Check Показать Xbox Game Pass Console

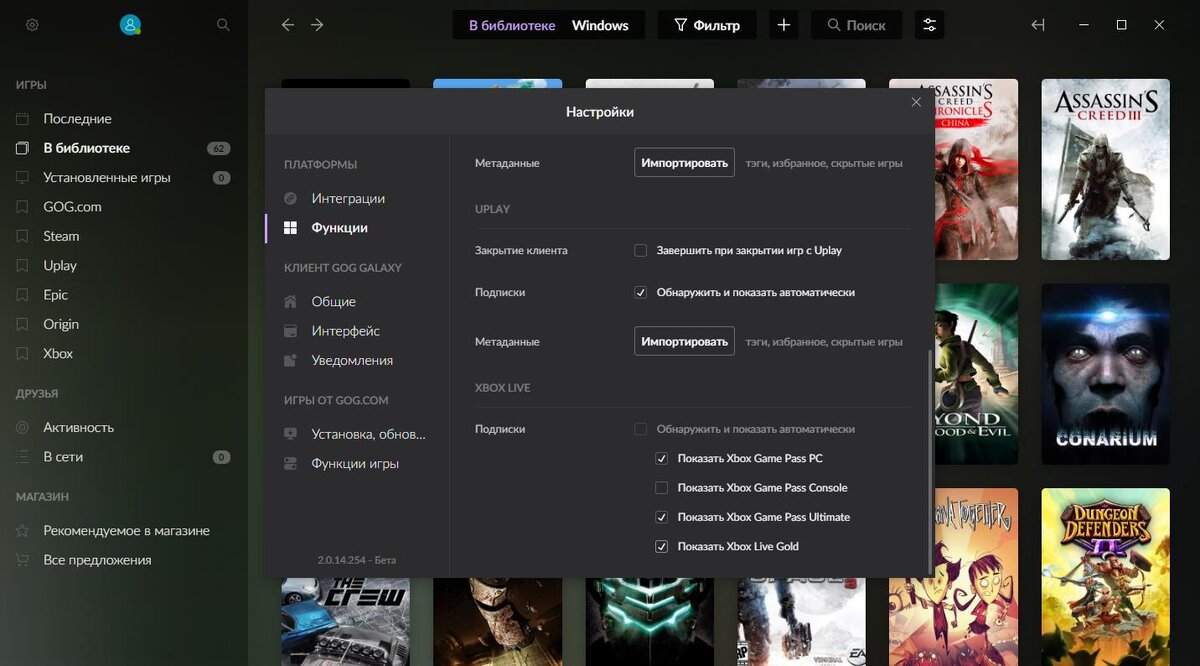click(x=661, y=488)
